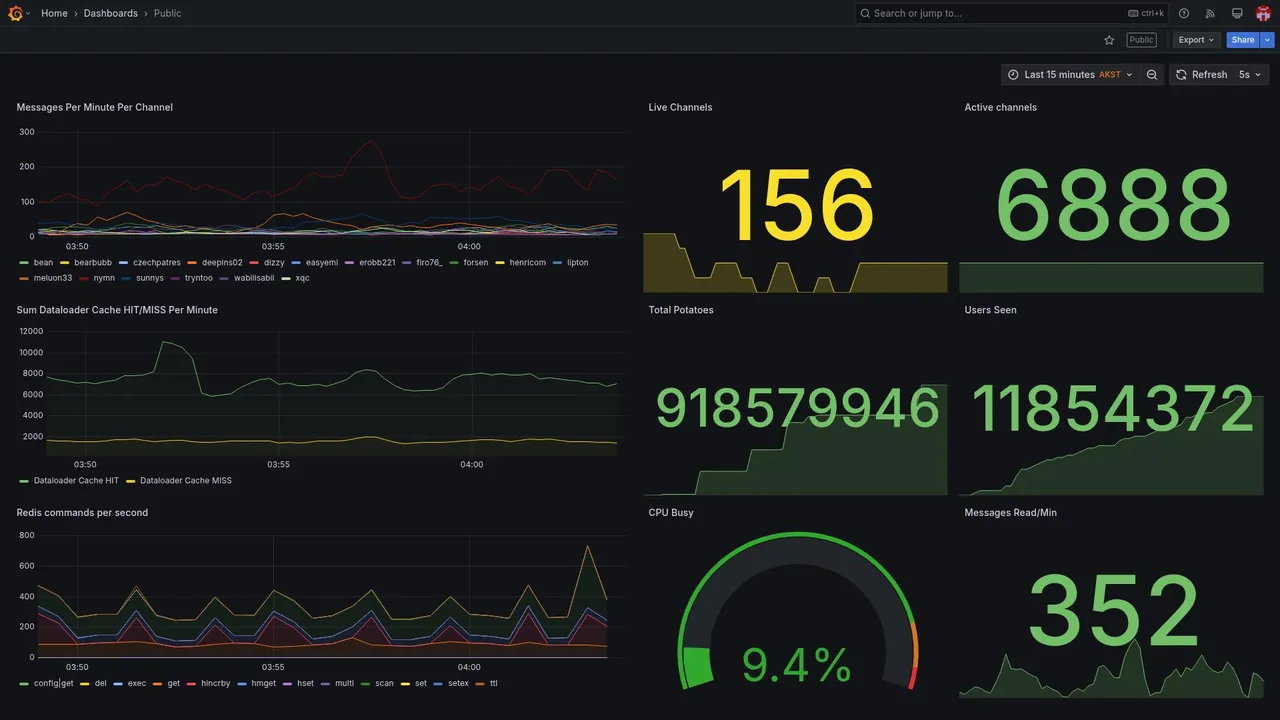Toggle the xqc legend series
Image resolution: width=1280 pixels, height=720 pixels.
point(302,278)
